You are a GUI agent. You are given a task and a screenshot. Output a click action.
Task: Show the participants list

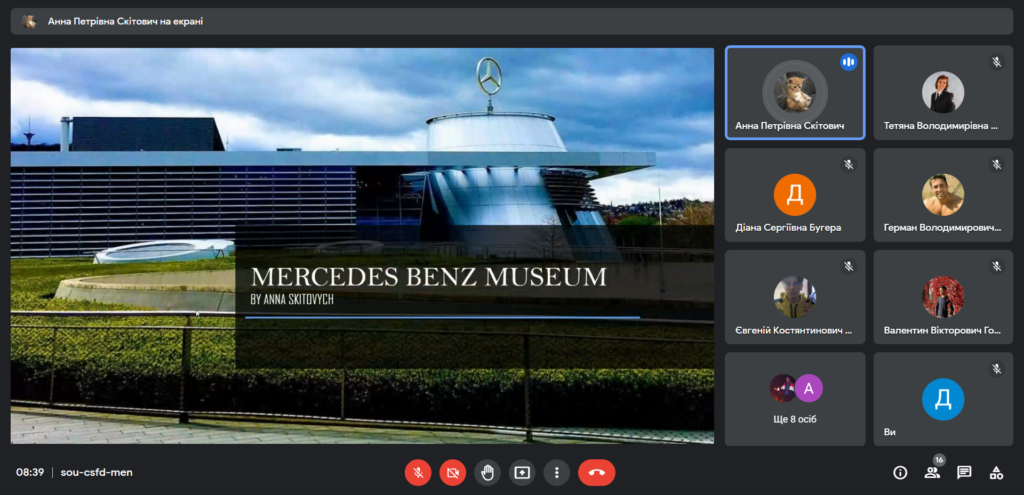point(932,472)
